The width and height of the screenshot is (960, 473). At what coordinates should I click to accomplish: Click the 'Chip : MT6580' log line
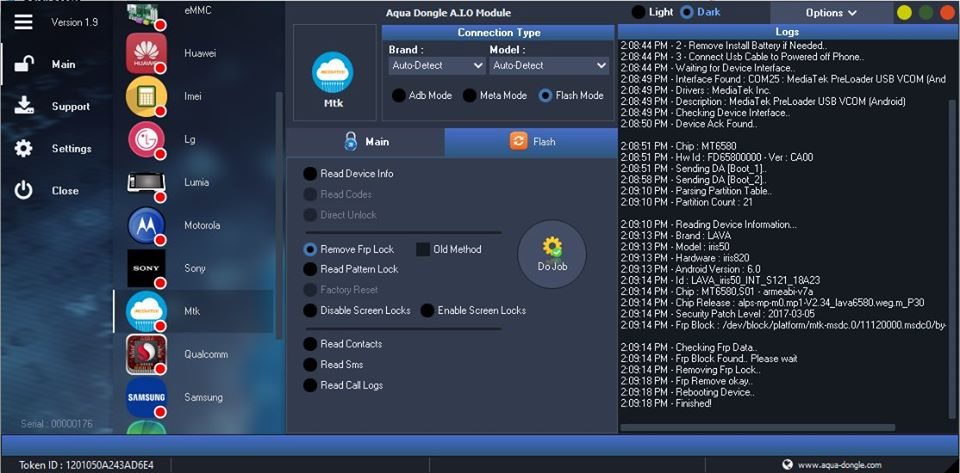(678, 146)
